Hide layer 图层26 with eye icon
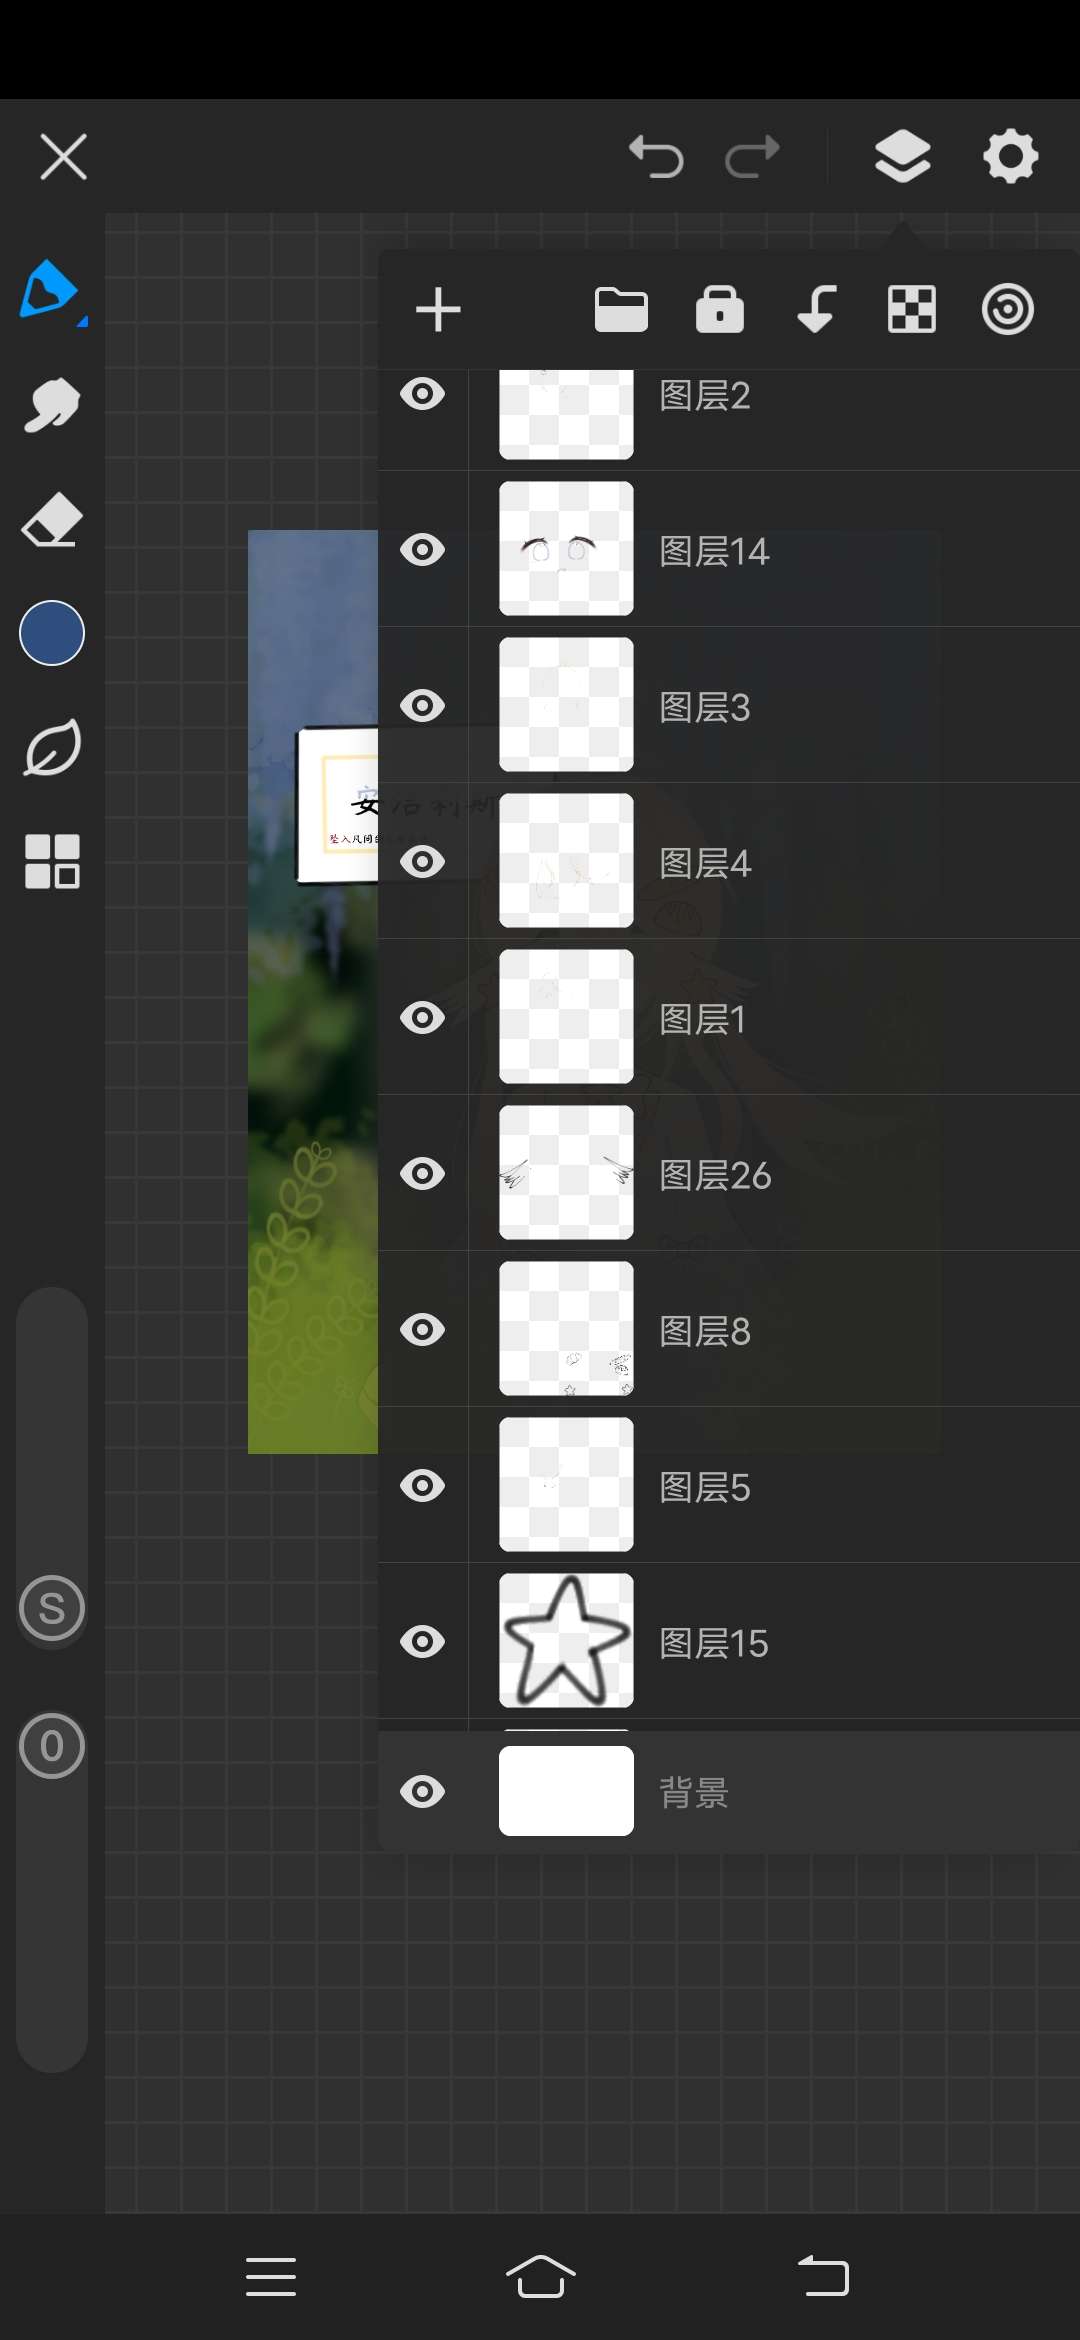Image resolution: width=1080 pixels, height=2340 pixels. click(423, 1174)
